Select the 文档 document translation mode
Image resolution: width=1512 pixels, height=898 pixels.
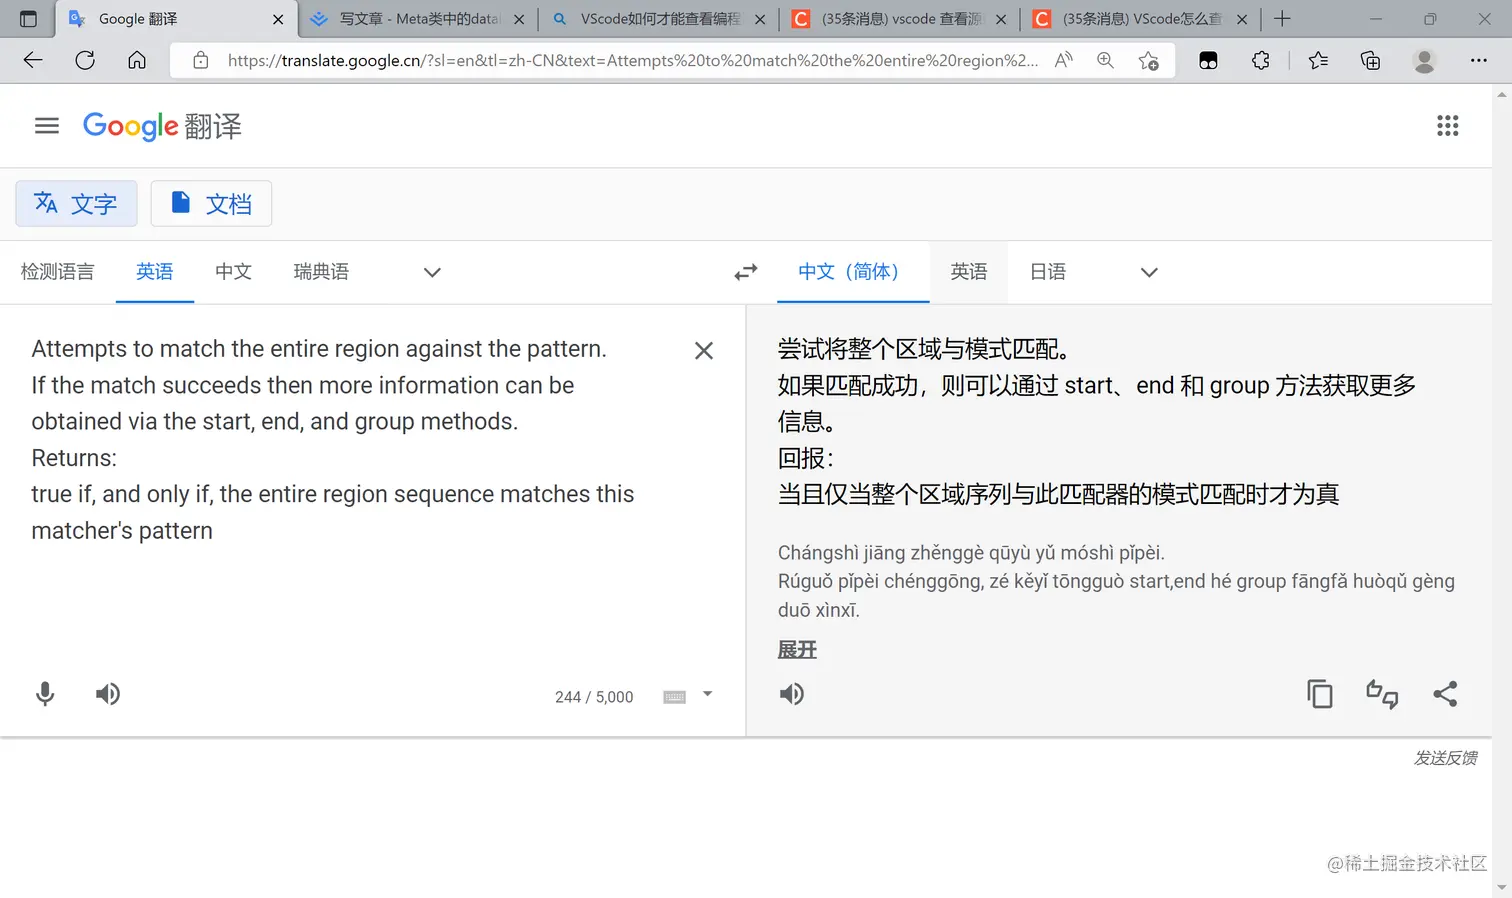(211, 204)
